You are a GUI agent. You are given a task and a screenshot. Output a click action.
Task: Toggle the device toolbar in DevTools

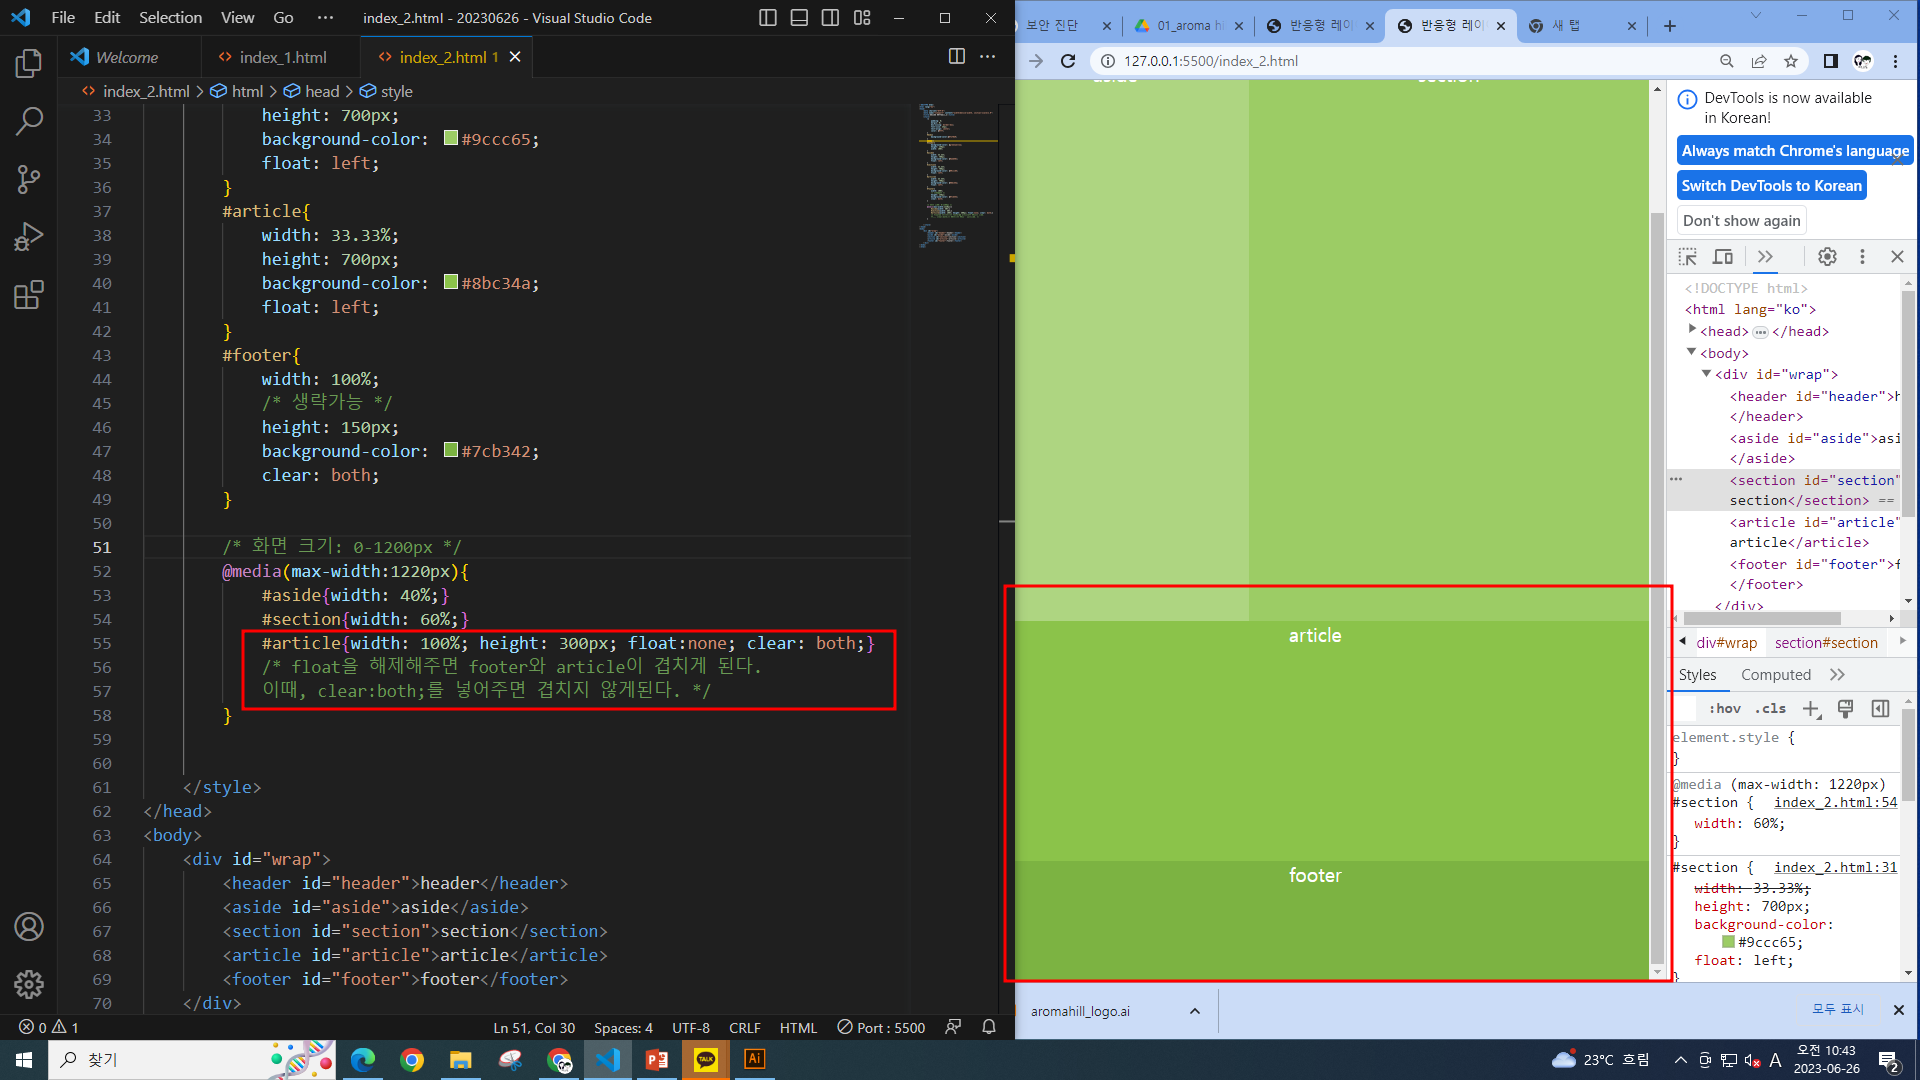pyautogui.click(x=1723, y=257)
